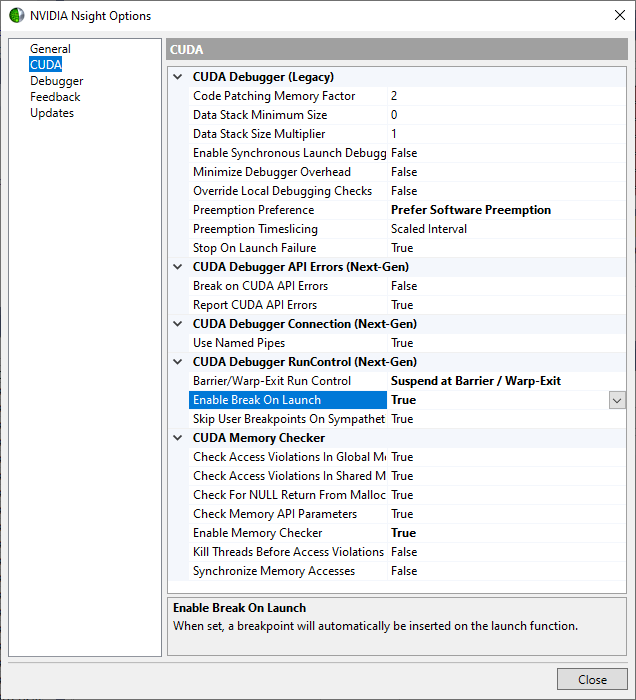Click False value for Enable Synchronous Launch

coord(506,153)
